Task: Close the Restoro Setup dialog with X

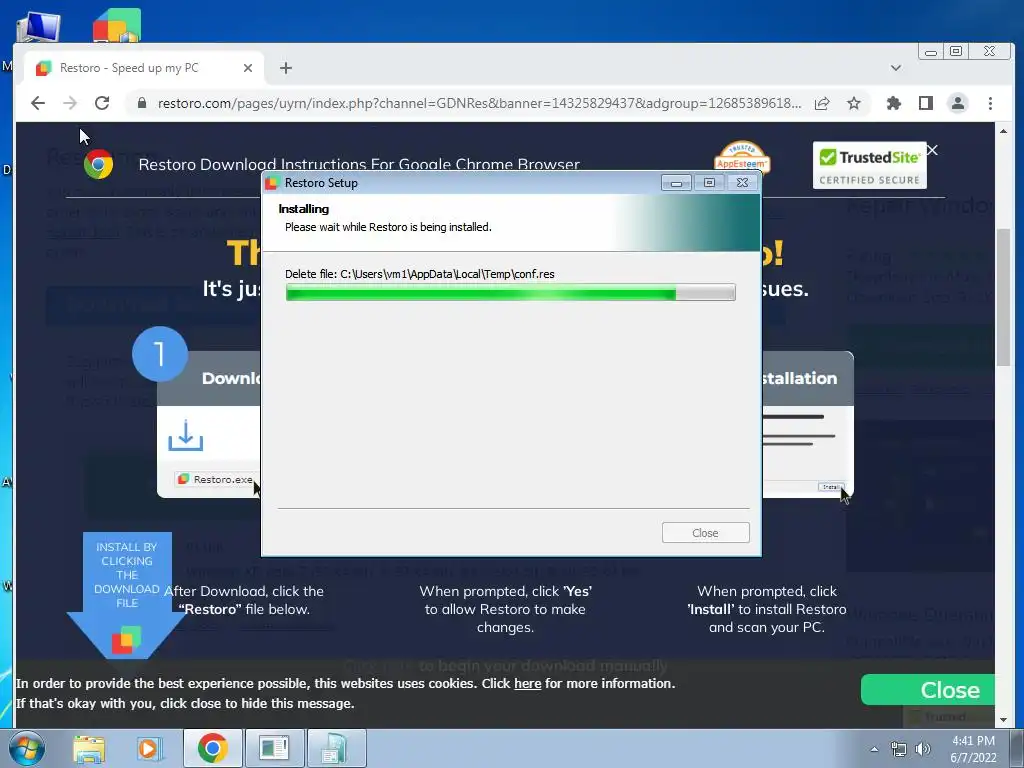Action: 743,183
